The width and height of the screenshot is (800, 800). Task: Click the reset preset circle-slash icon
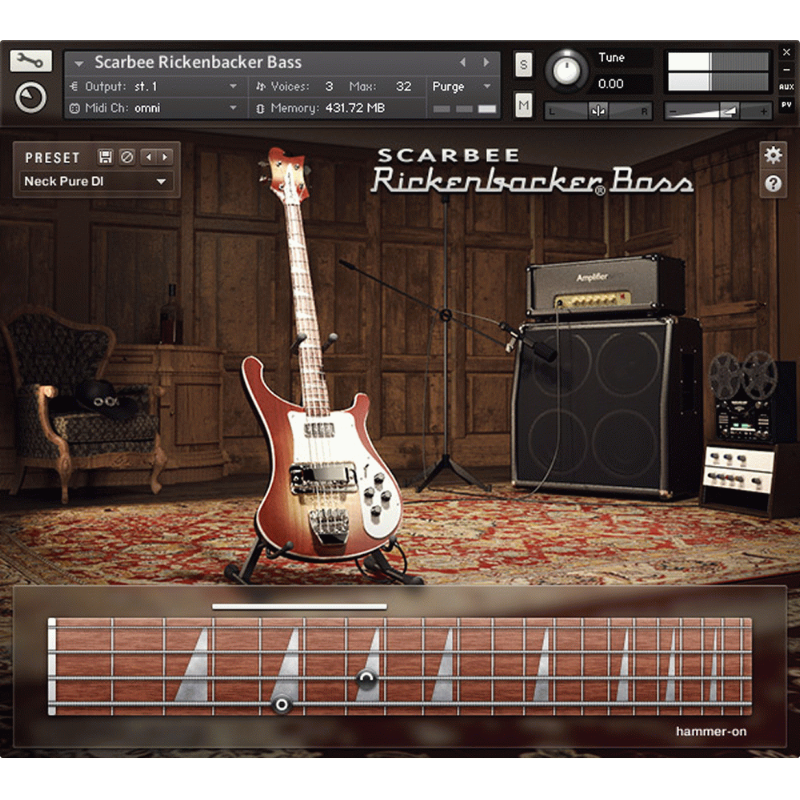coord(127,157)
